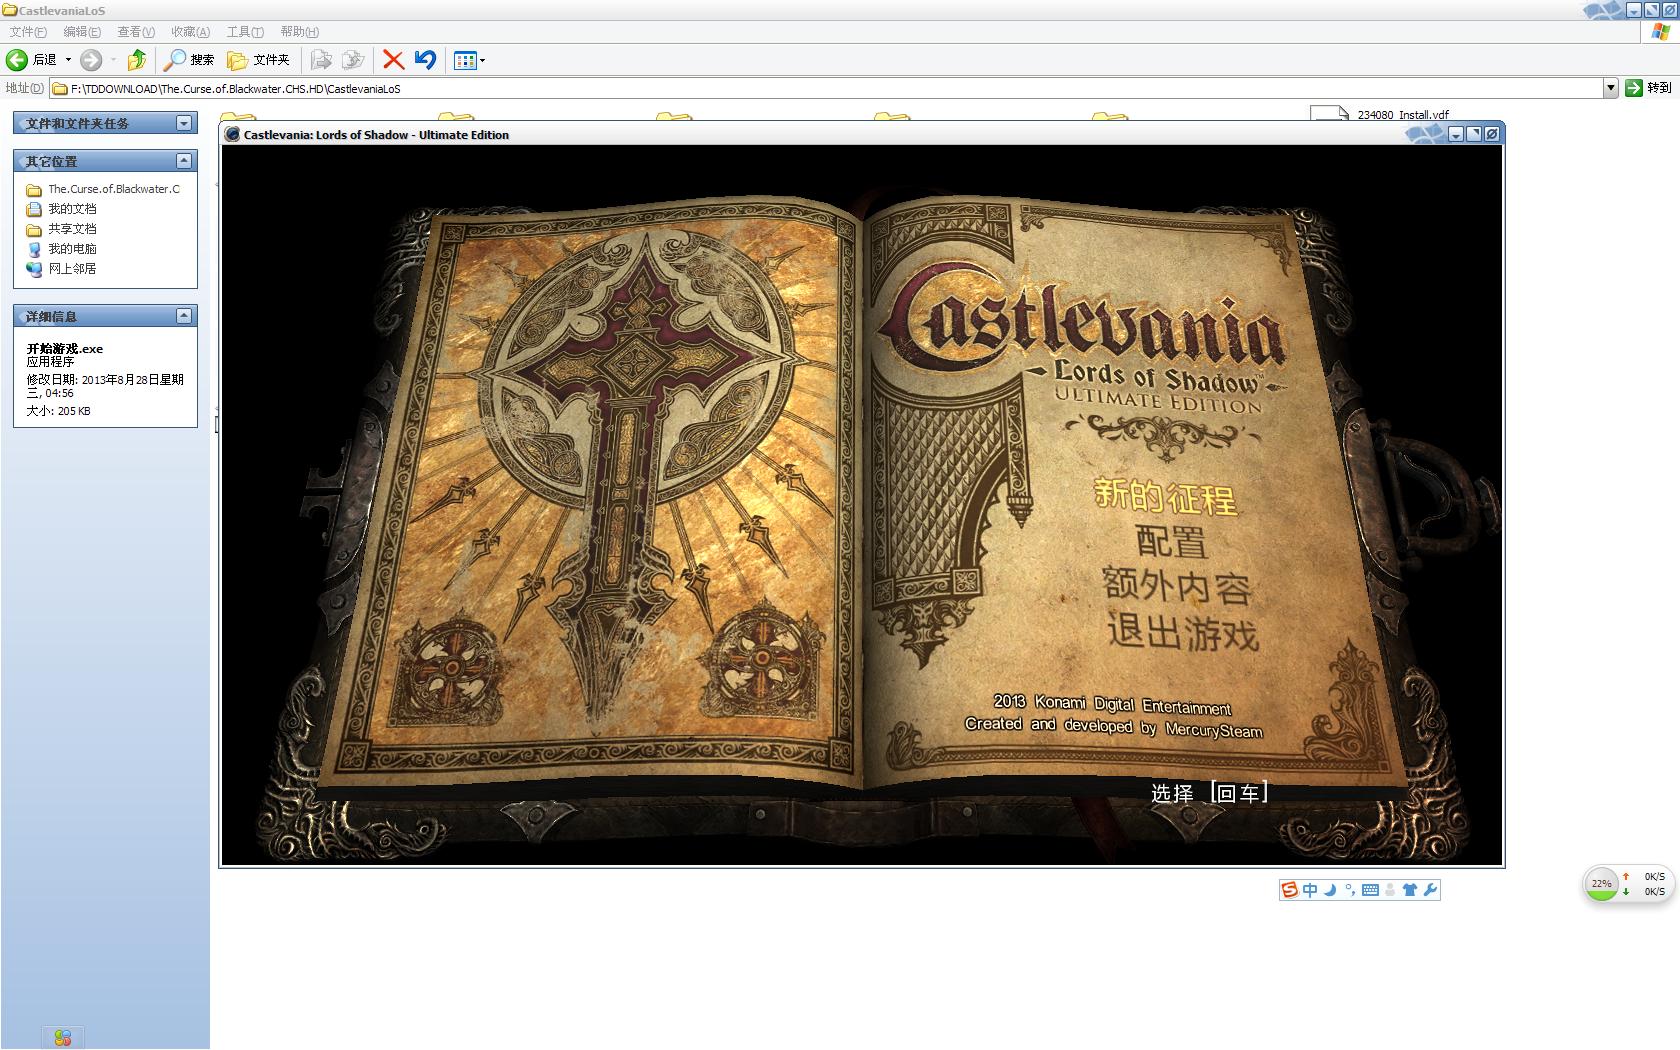
Task: Open the Sogou soft keyboard icon
Action: tap(1370, 890)
